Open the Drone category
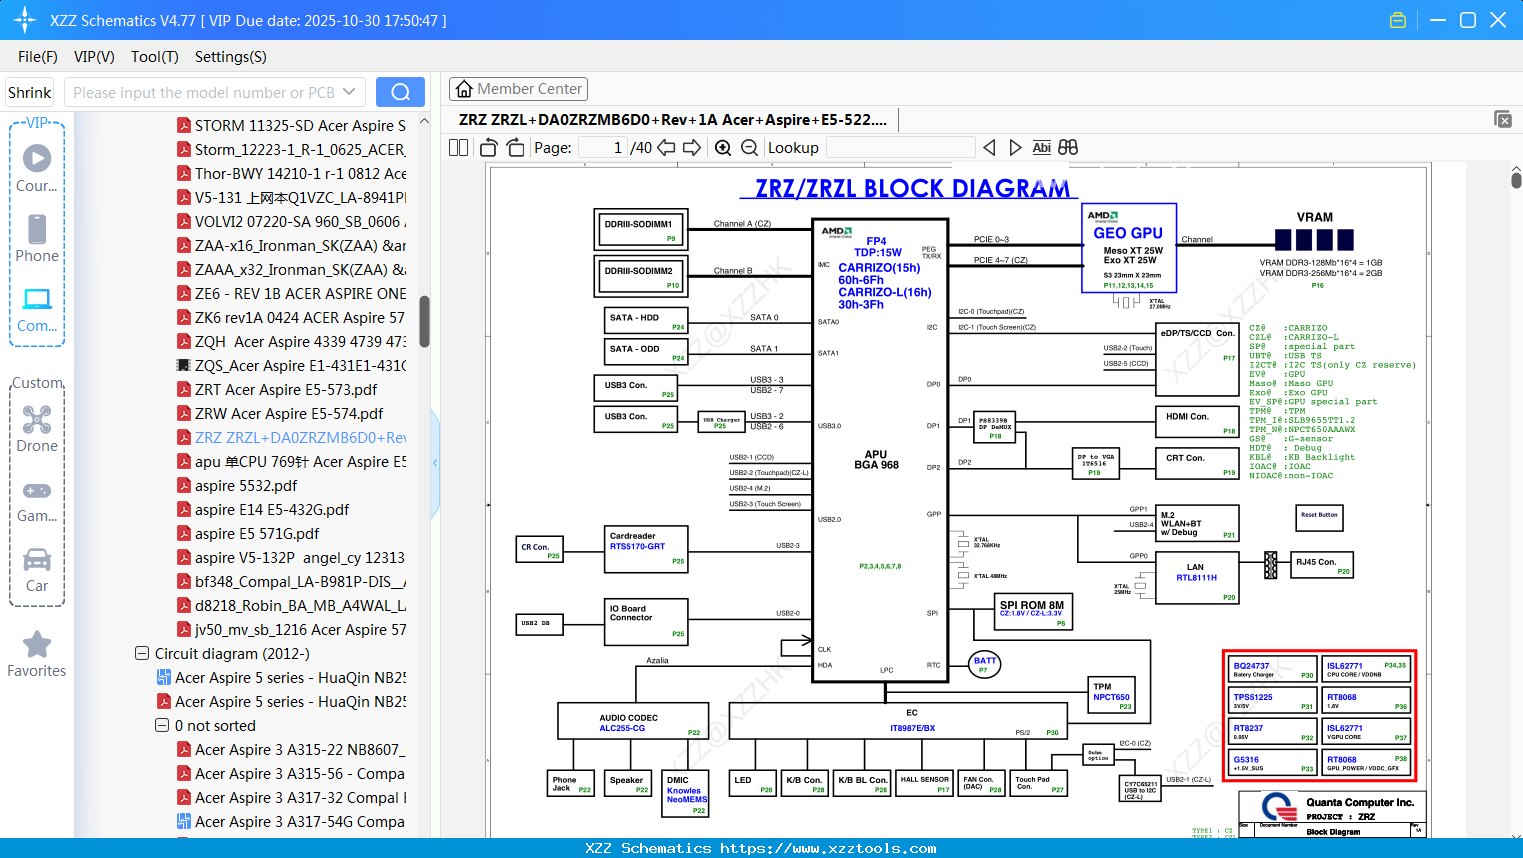 pos(37,428)
